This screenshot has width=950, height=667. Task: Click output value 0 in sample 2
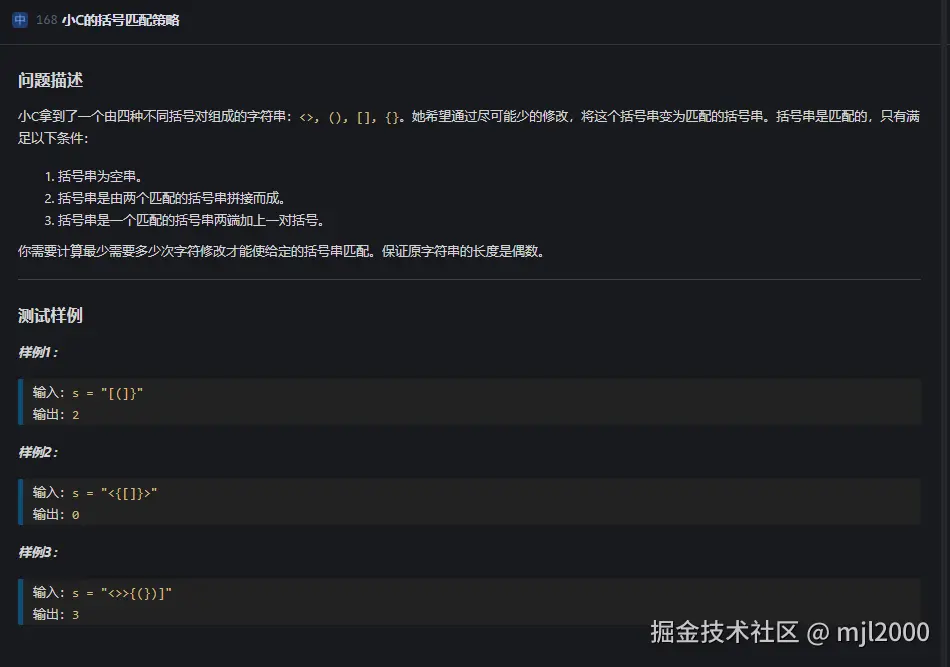[x=75, y=515]
